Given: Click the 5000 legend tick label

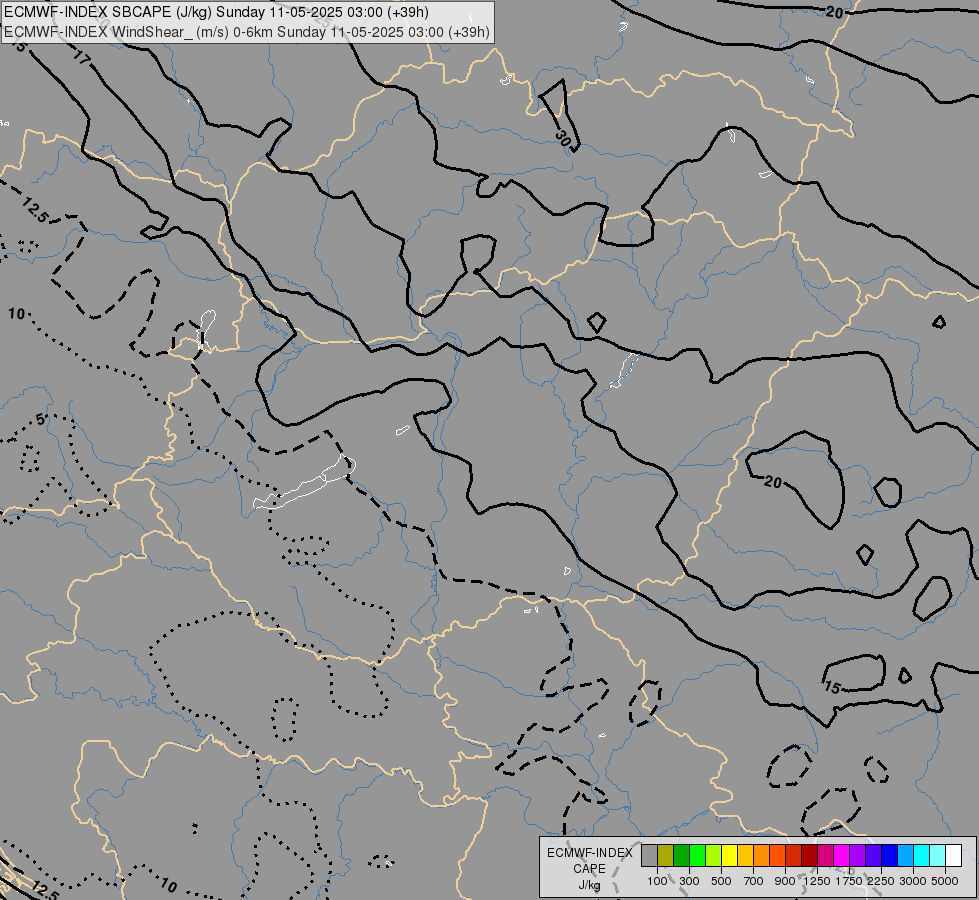Looking at the screenshot, I should pyautogui.click(x=945, y=881).
